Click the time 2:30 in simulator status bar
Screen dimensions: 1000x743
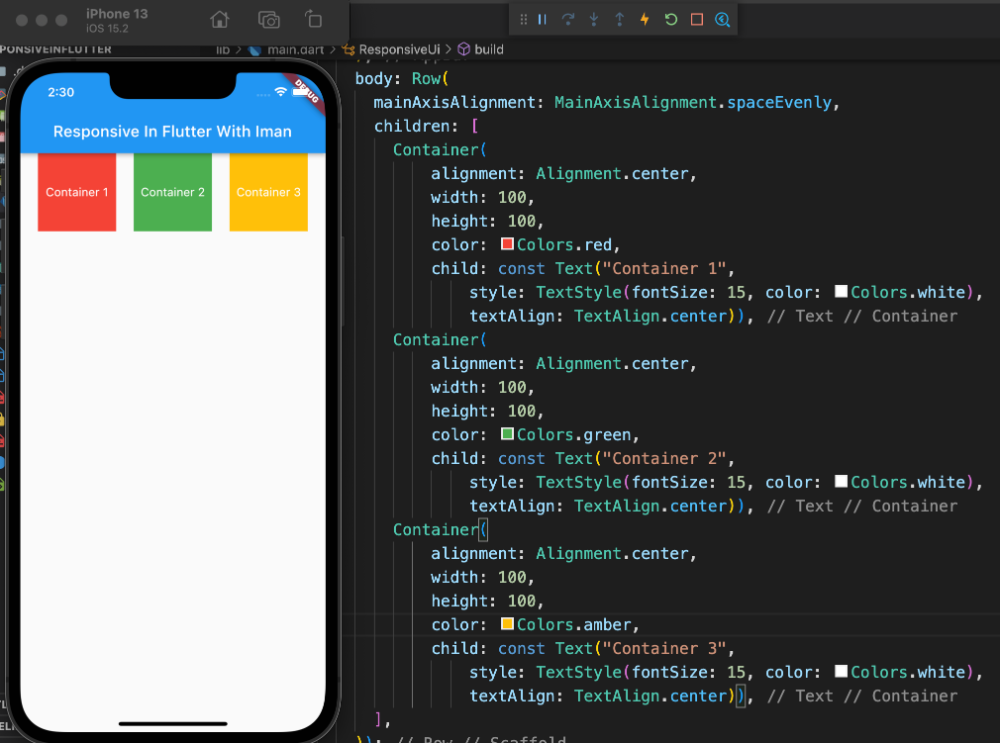click(61, 92)
